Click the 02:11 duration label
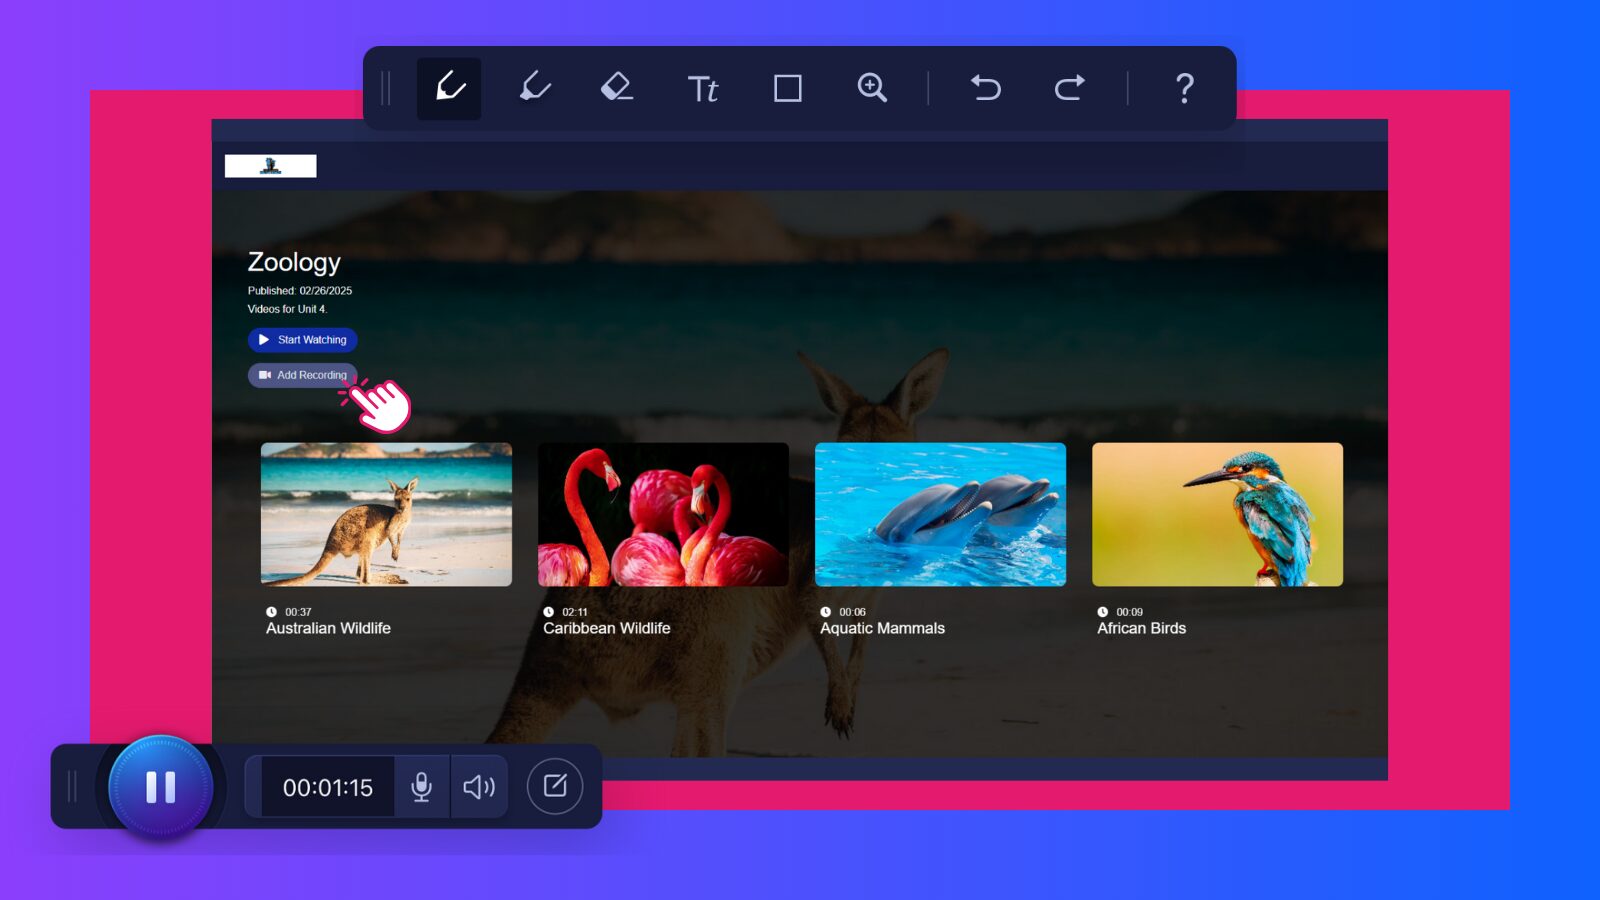The width and height of the screenshot is (1600, 900). (x=575, y=612)
